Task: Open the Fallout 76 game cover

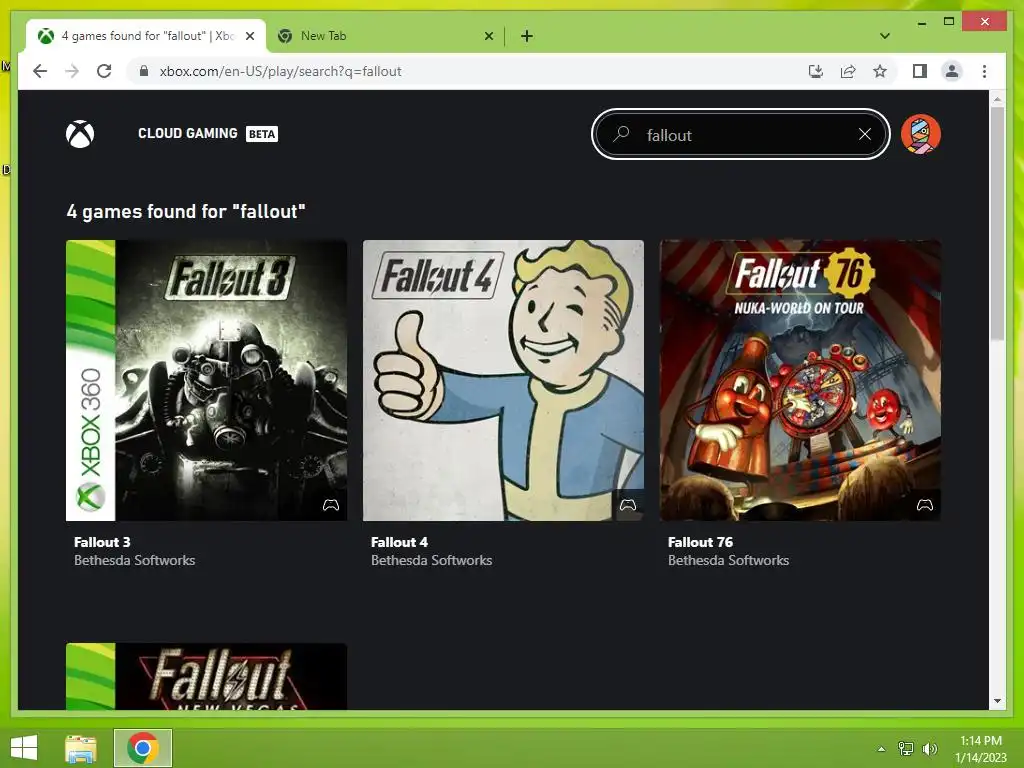Action: [801, 380]
